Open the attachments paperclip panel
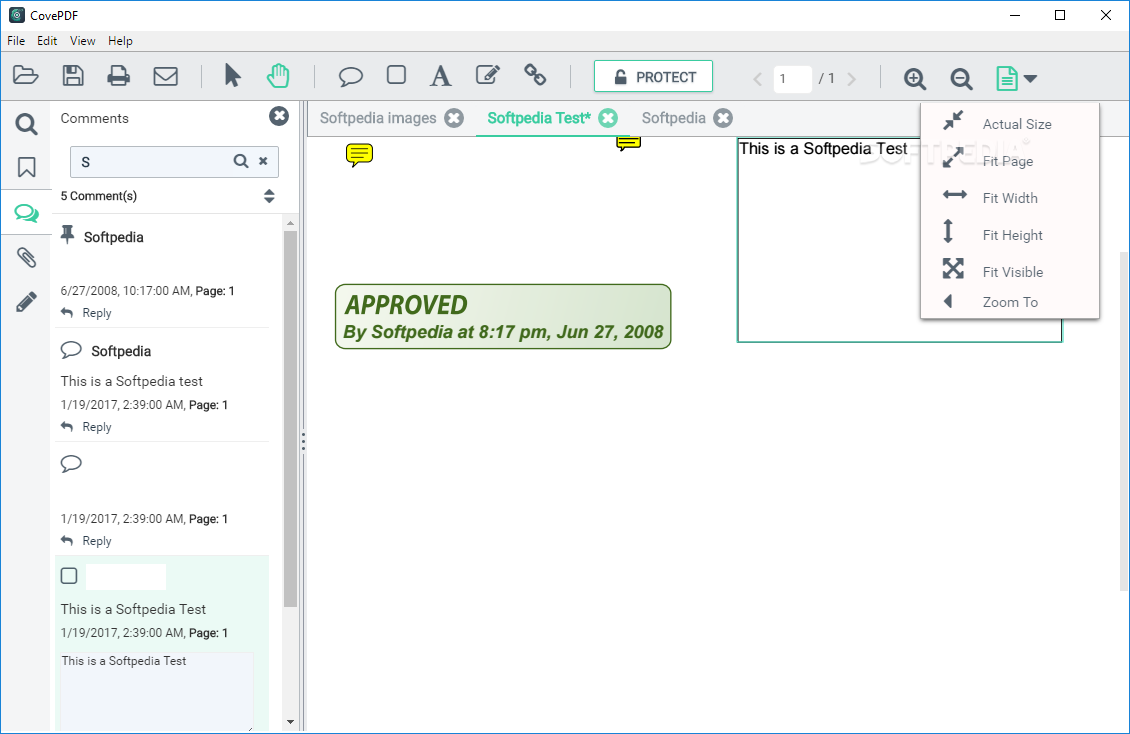The height and width of the screenshot is (734, 1130). [x=27, y=257]
